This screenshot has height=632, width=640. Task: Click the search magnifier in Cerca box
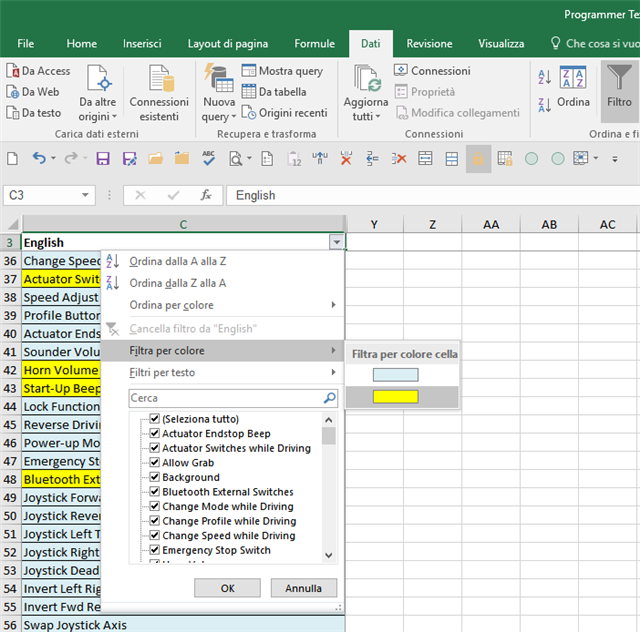point(330,398)
